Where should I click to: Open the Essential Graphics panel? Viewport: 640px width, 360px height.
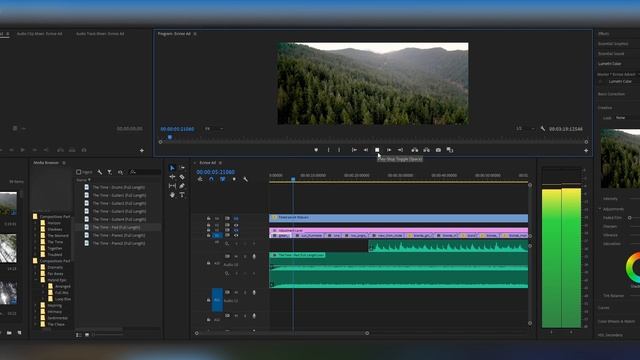[613, 44]
